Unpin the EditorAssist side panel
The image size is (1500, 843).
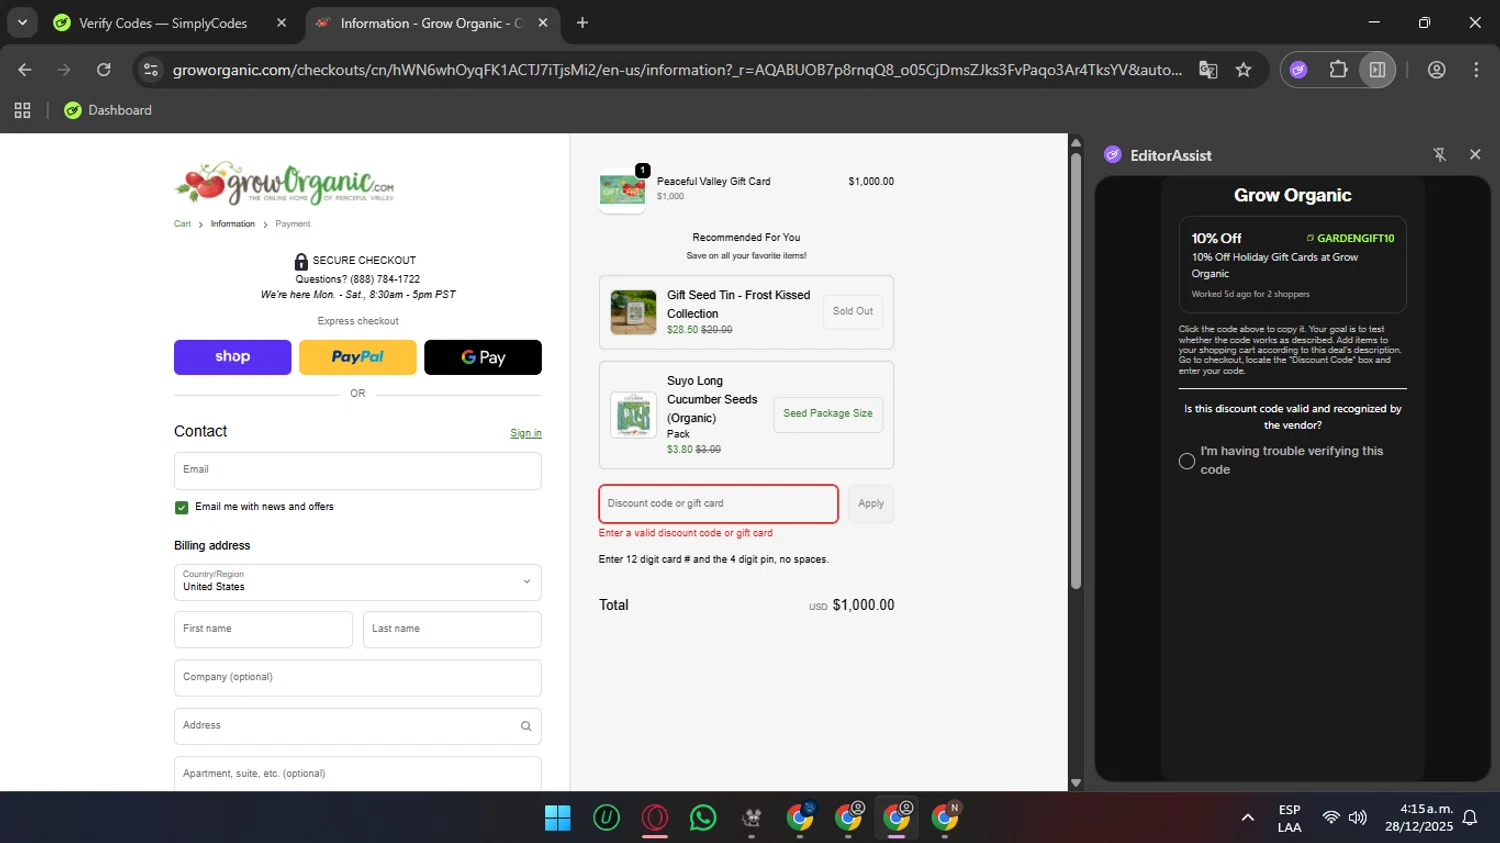coord(1439,155)
